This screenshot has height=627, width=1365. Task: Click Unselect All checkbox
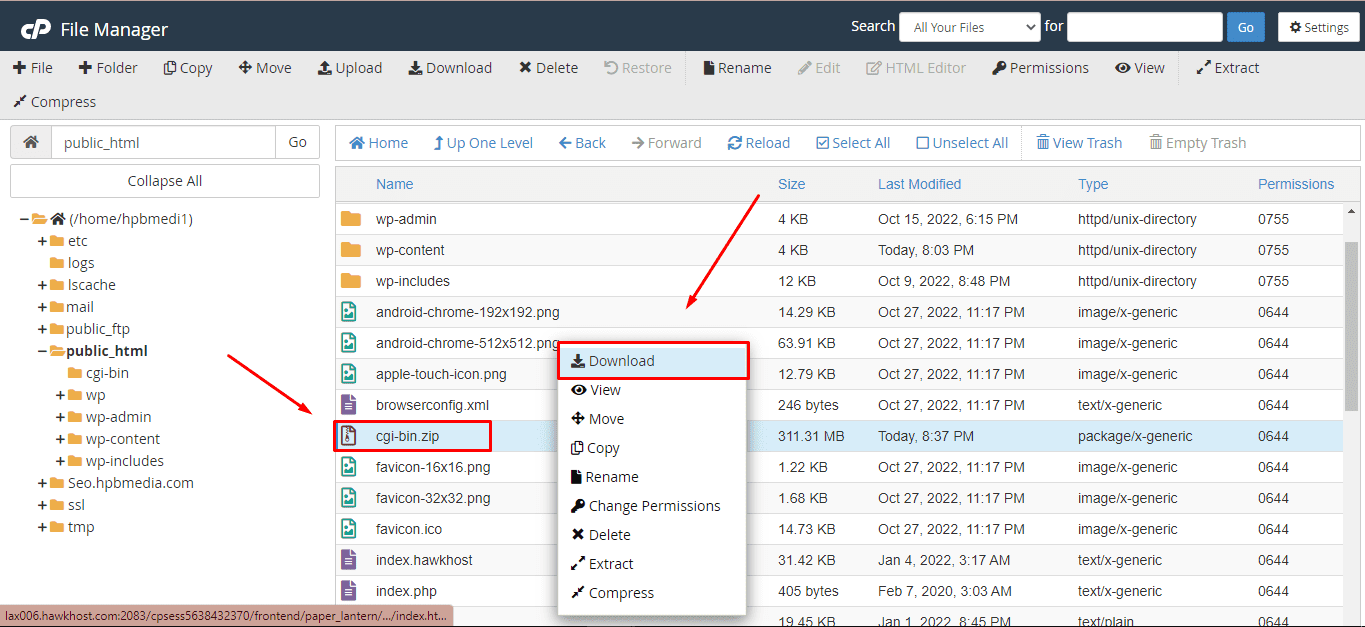[923, 143]
